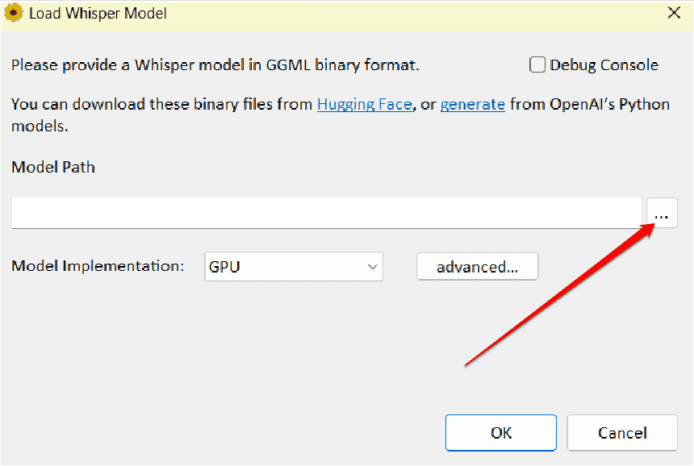
Task: Confirm the dialog with OK
Action: point(501,433)
